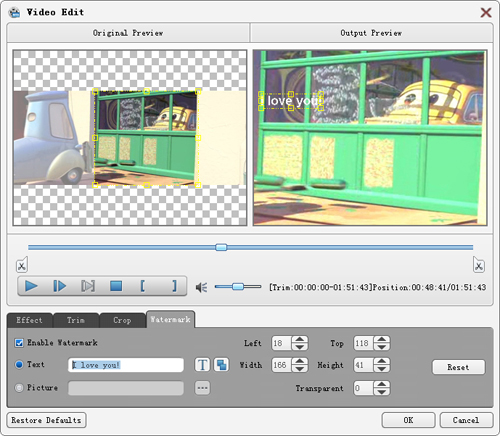Set trim end bracket marker
Image resolution: width=500 pixels, height=436 pixels.
click(x=174, y=286)
